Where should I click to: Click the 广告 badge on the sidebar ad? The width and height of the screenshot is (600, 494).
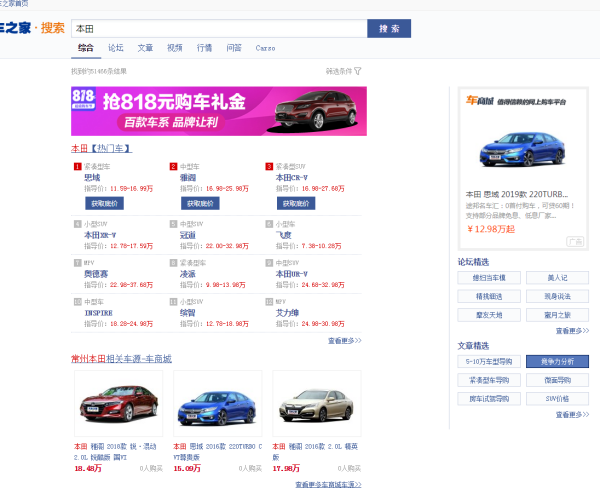[575, 241]
